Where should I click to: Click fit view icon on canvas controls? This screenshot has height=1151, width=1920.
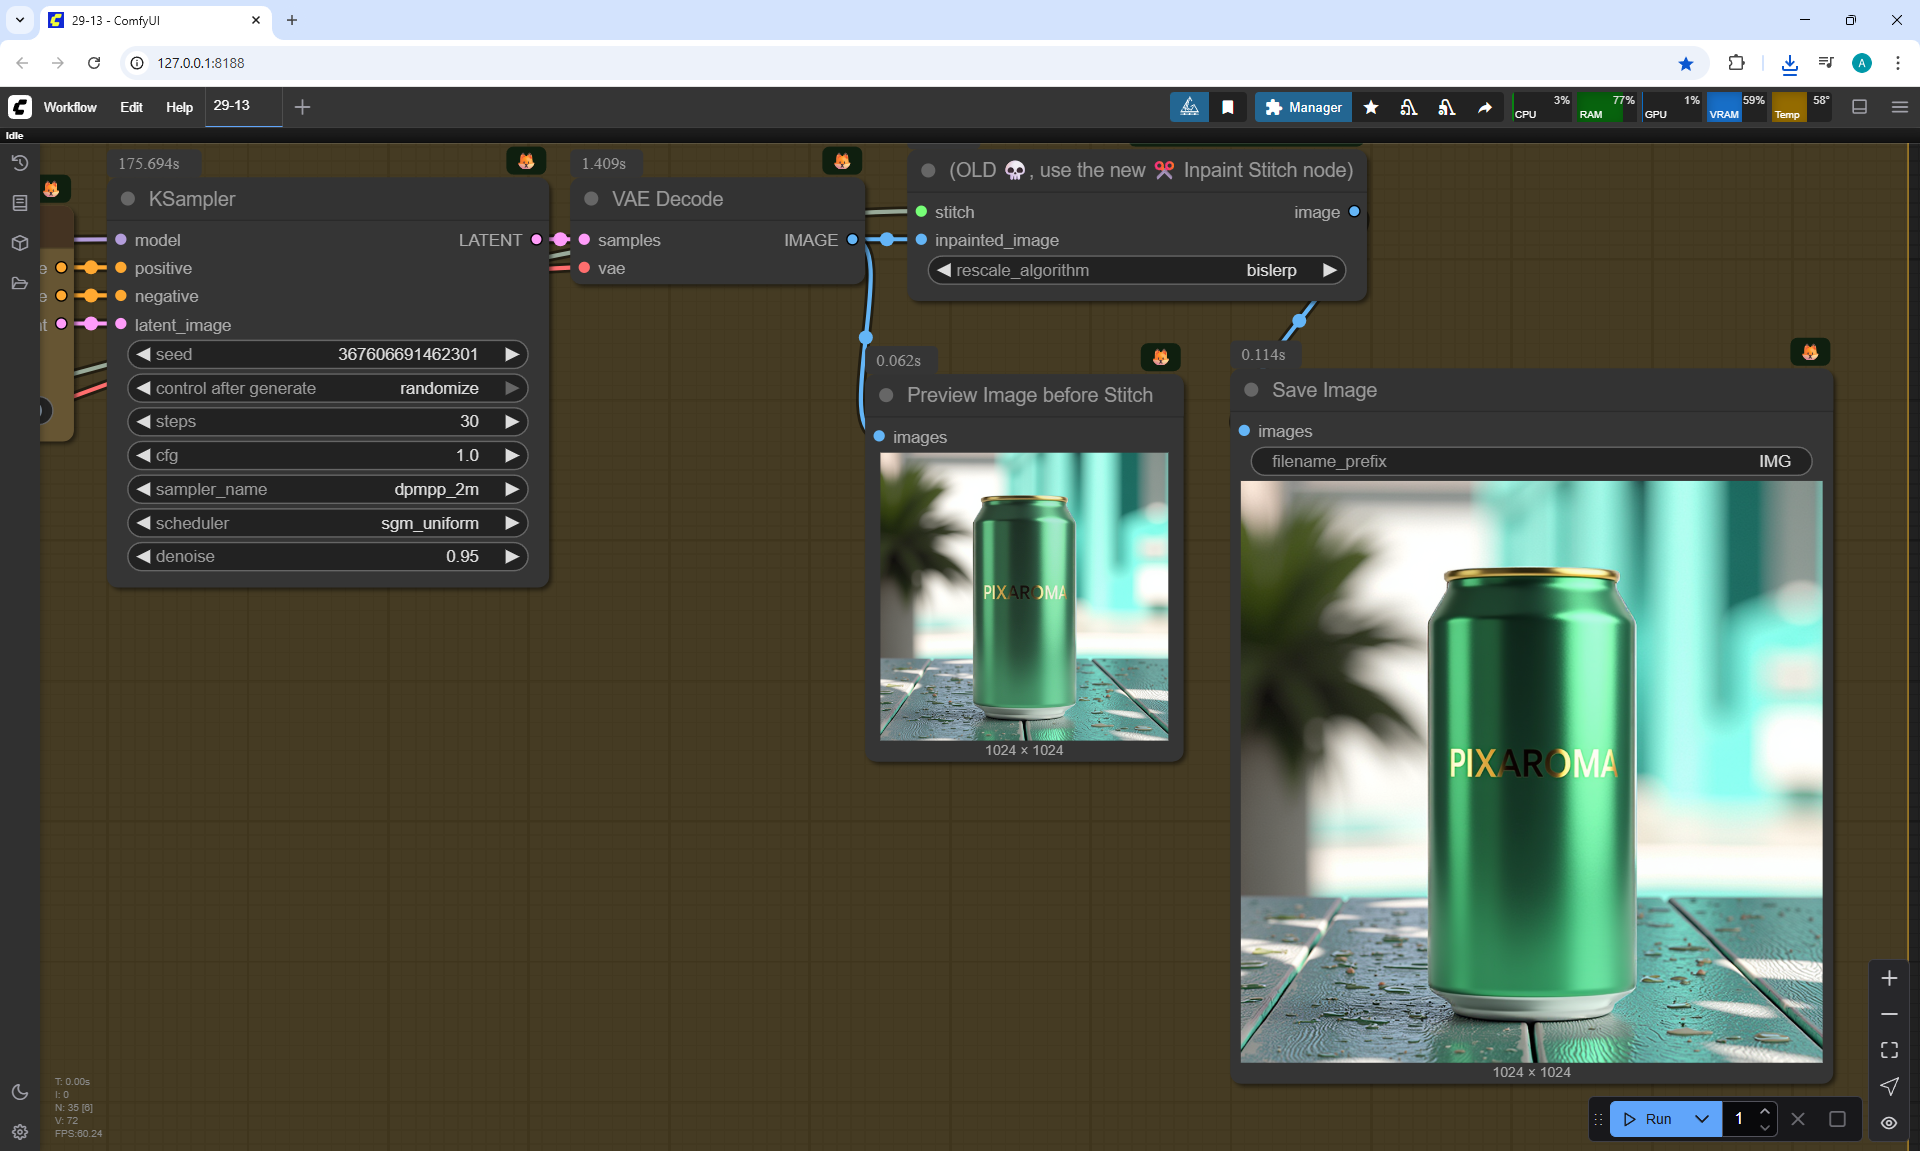click(1889, 1050)
